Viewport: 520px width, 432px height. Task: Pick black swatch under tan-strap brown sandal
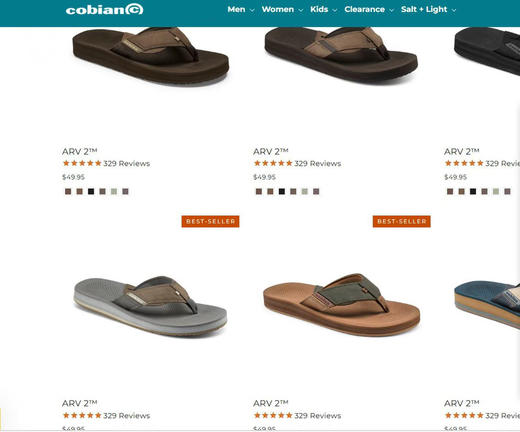click(x=282, y=191)
